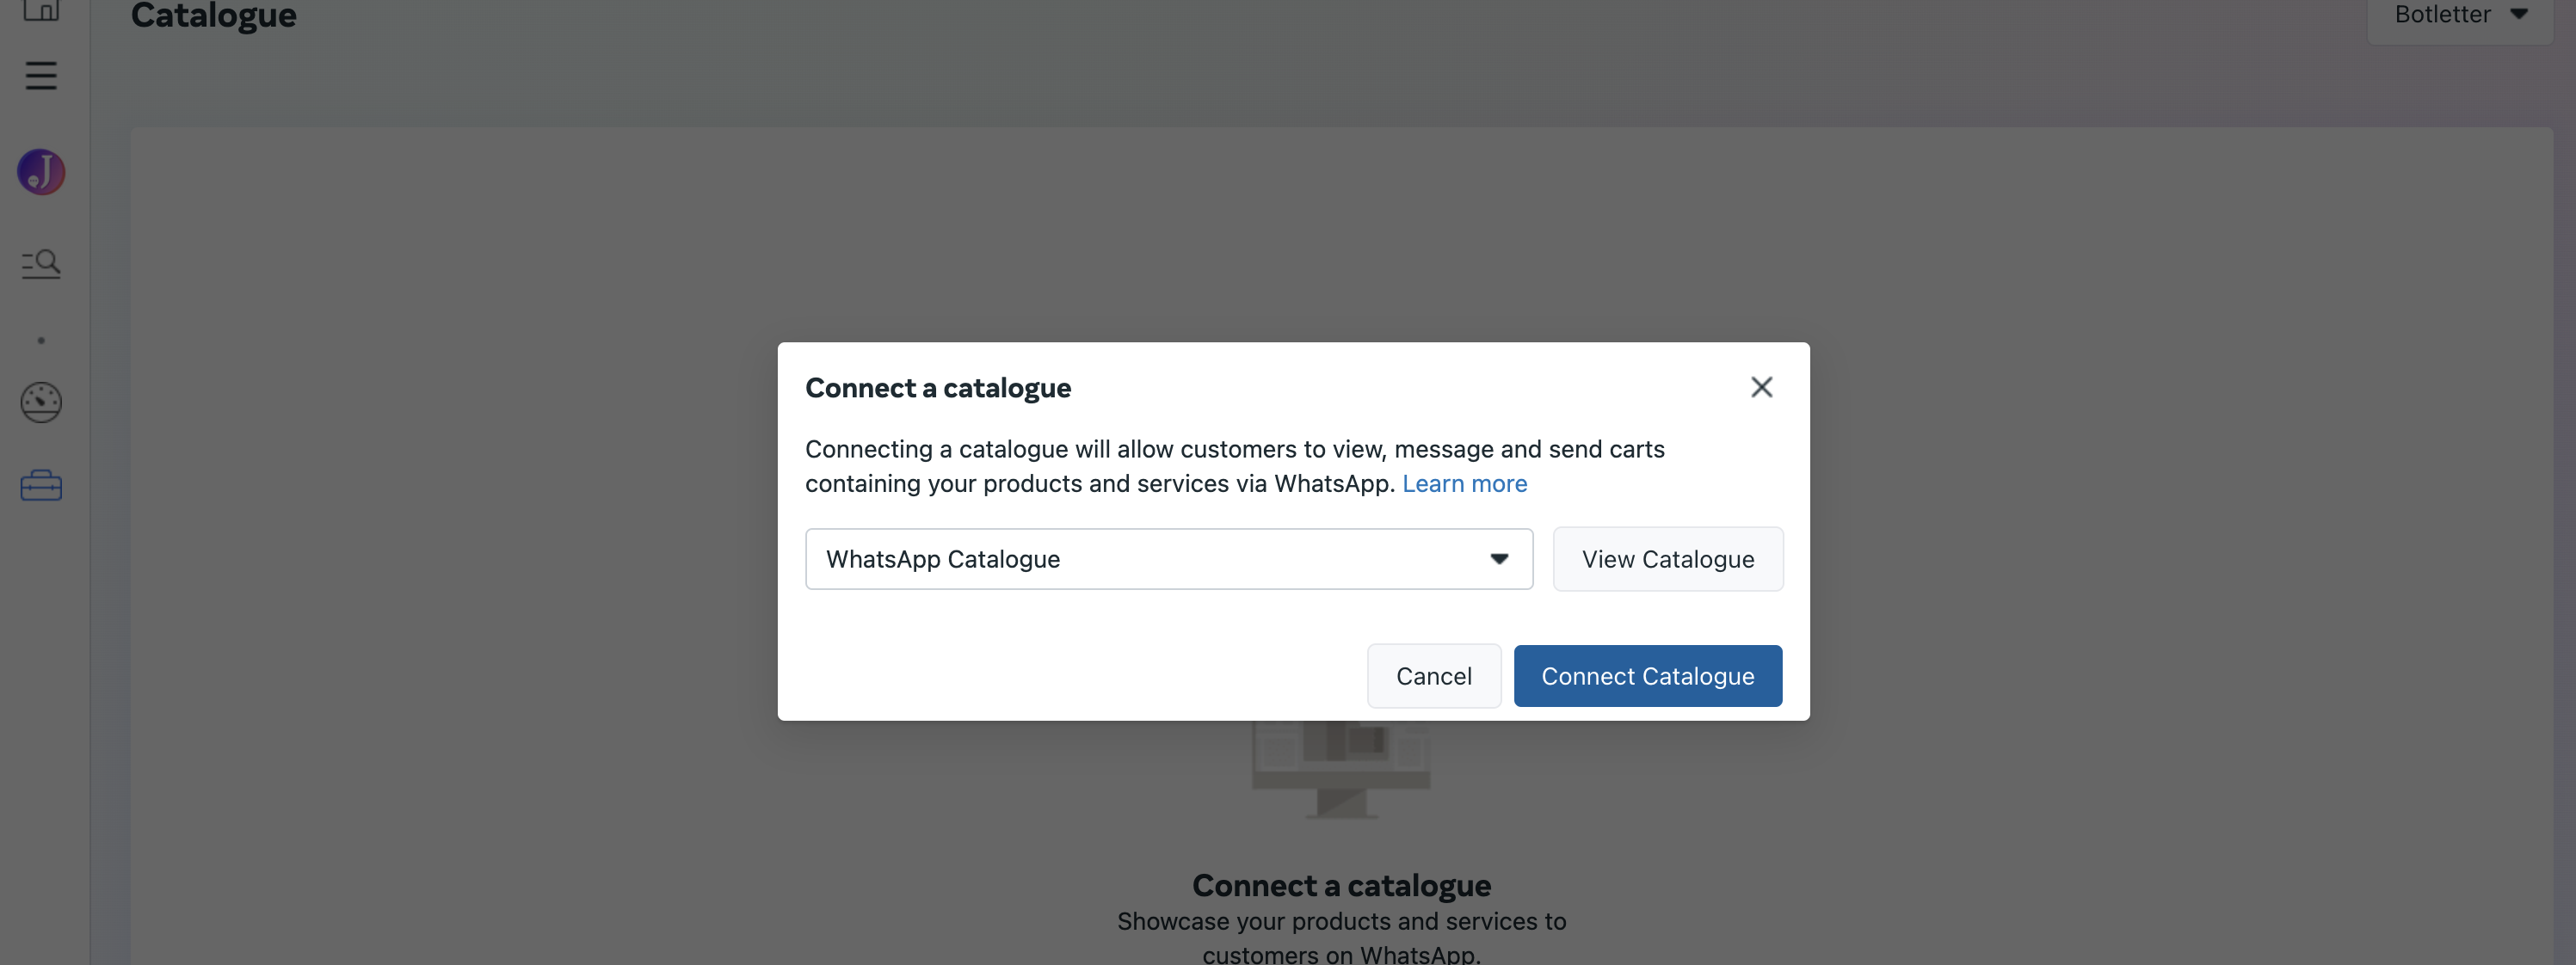Click the partially visible top sidebar icon
2576x965 pixels.
tap(41, 10)
